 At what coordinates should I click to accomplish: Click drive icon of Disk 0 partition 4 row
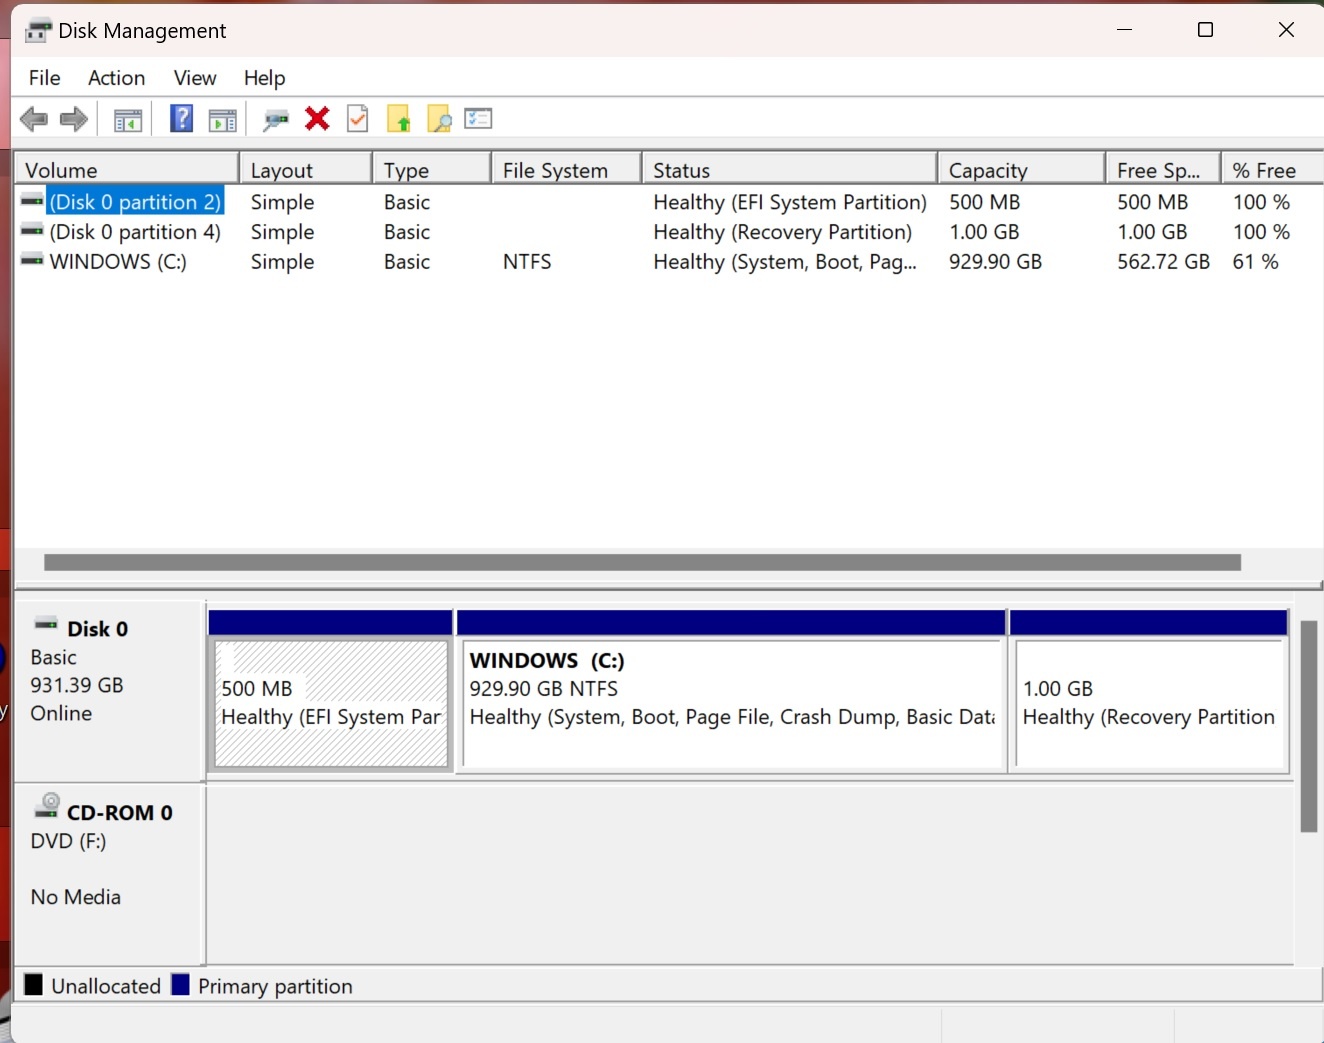click(32, 231)
